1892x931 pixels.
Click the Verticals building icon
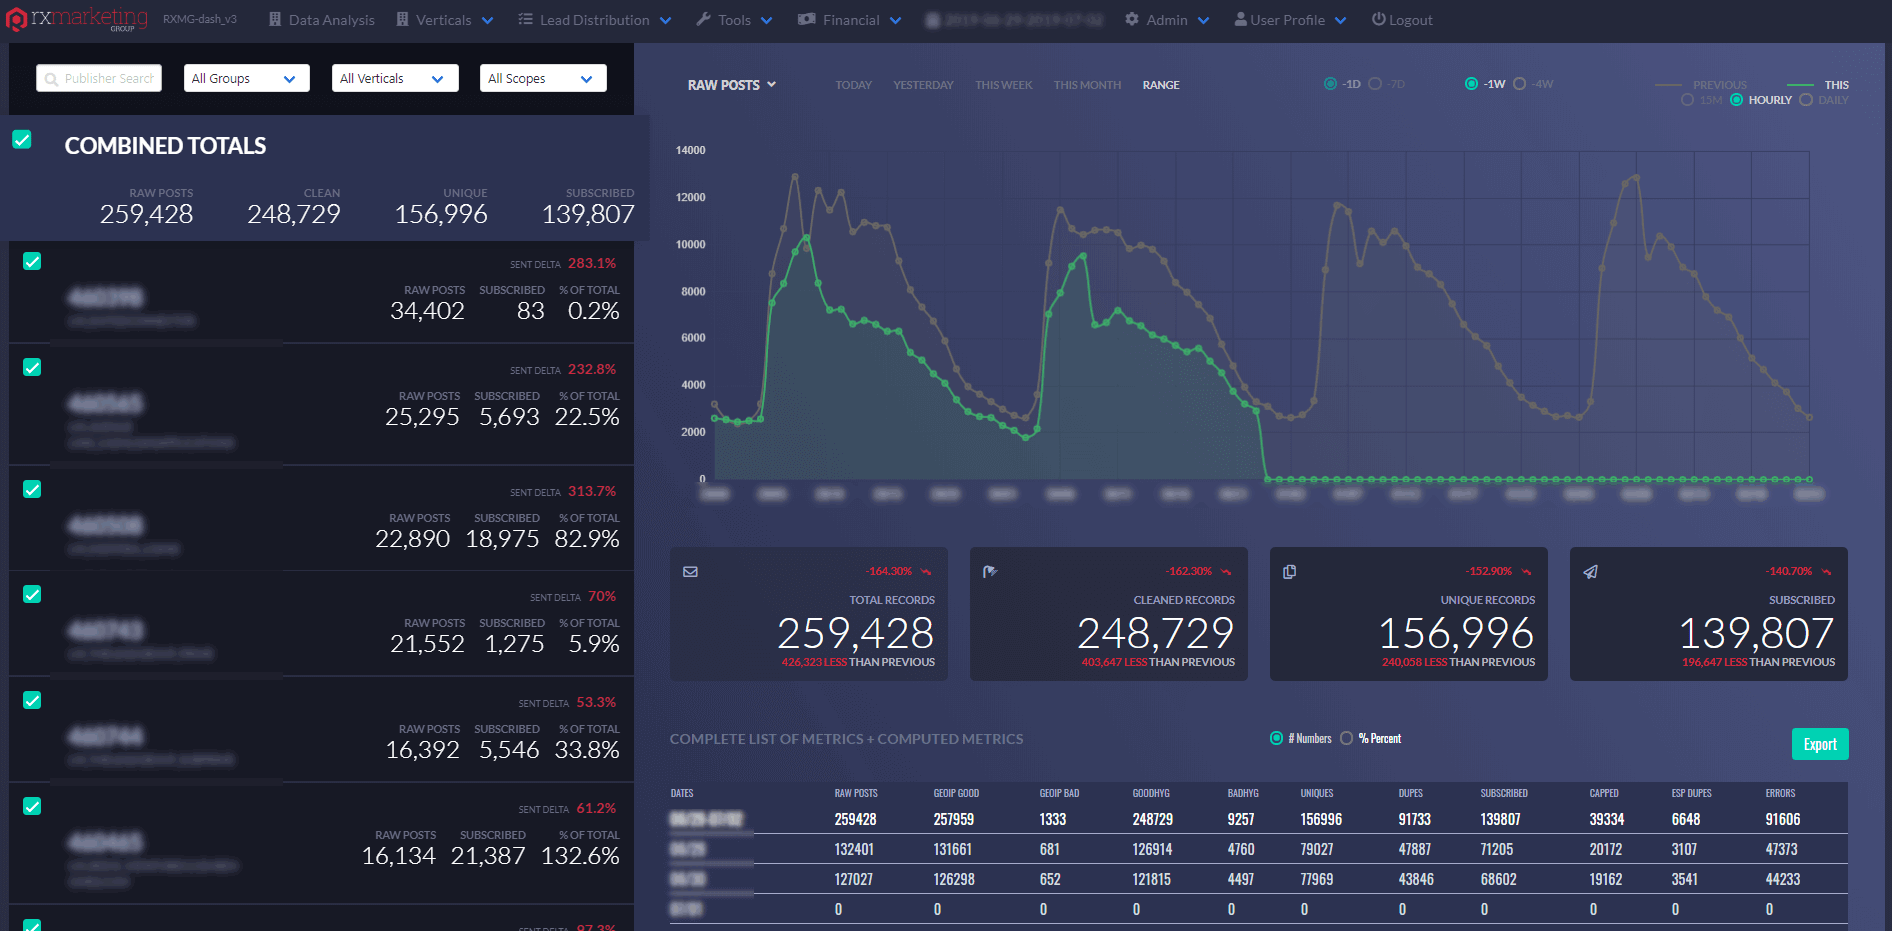coord(402,20)
